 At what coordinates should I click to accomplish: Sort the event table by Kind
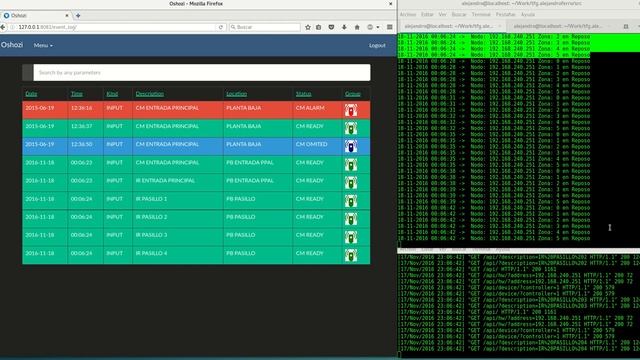tap(112, 94)
